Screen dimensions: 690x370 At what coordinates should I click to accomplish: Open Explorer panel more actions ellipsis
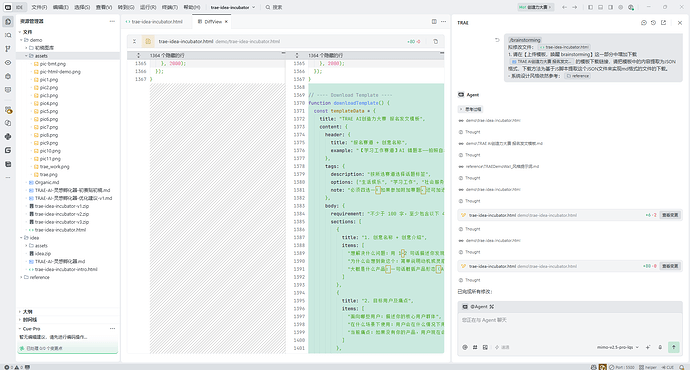click(x=112, y=21)
